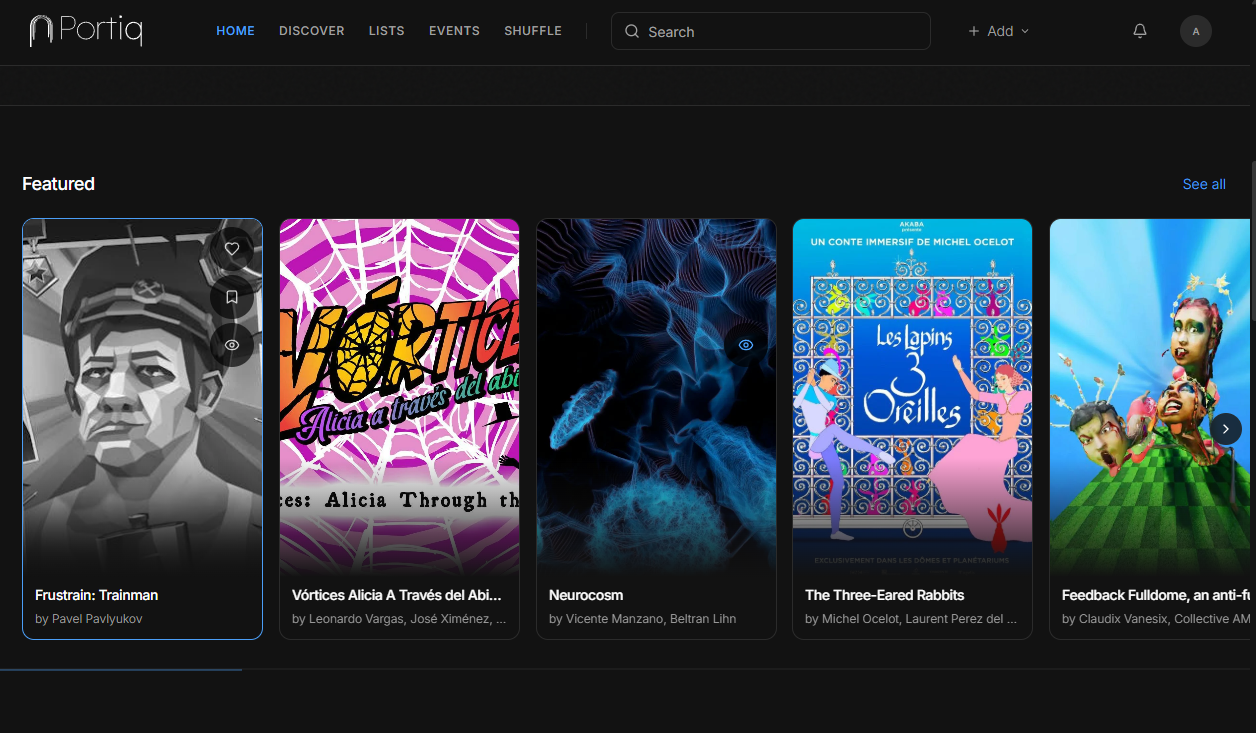Viewport: 1256px width, 733px height.
Task: Click the featured carousel progress bar
Action: (628, 669)
